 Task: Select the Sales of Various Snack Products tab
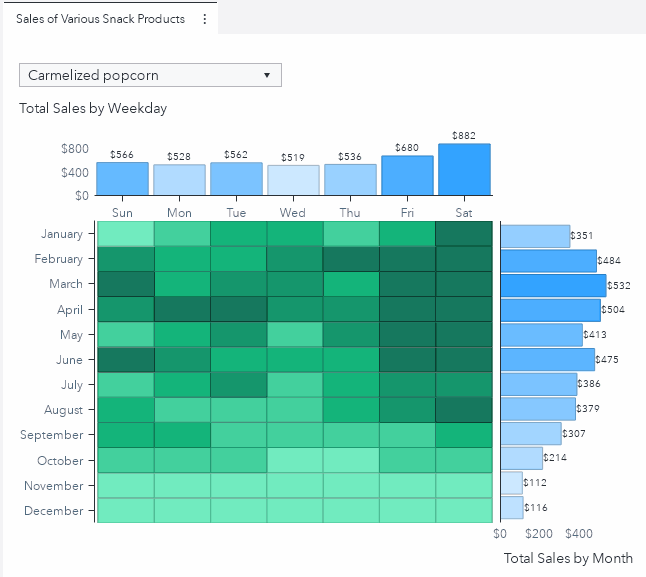coord(100,19)
